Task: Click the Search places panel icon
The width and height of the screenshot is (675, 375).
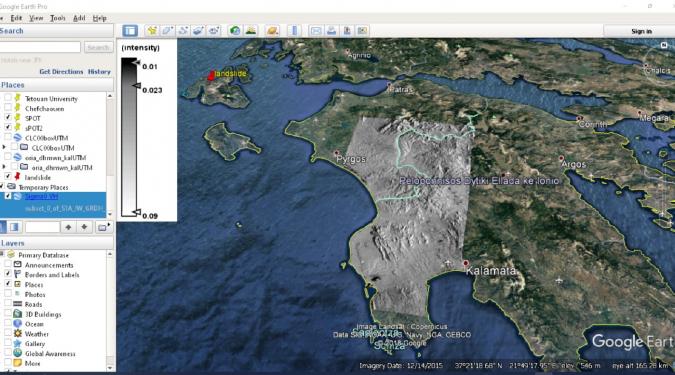Action: (x=4, y=227)
